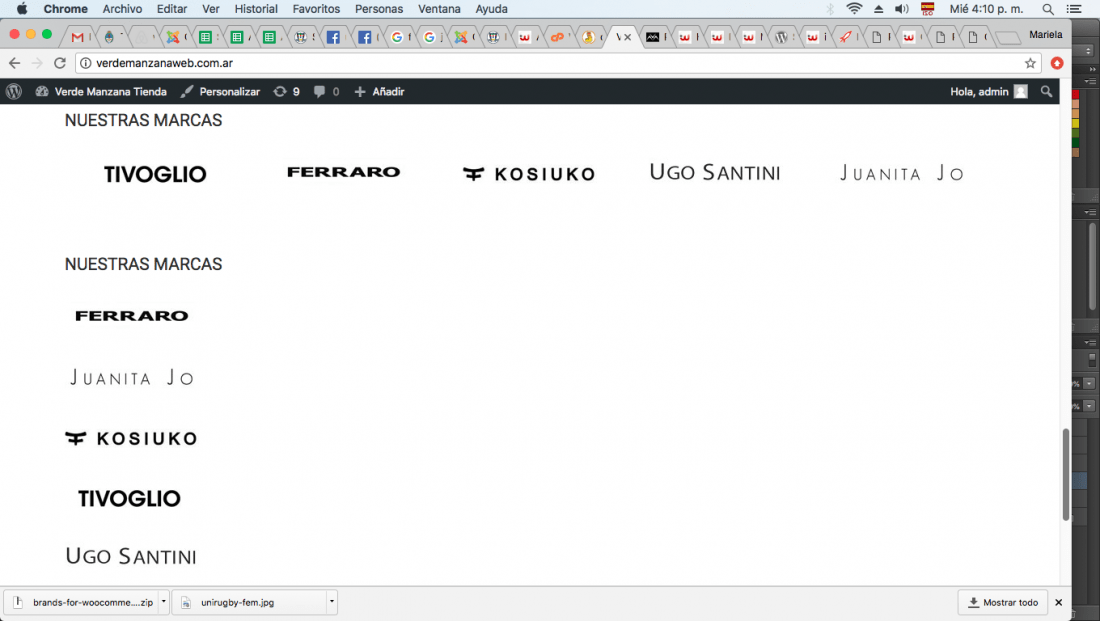
Task: Open the red extension icon in toolbar
Action: 1057,63
